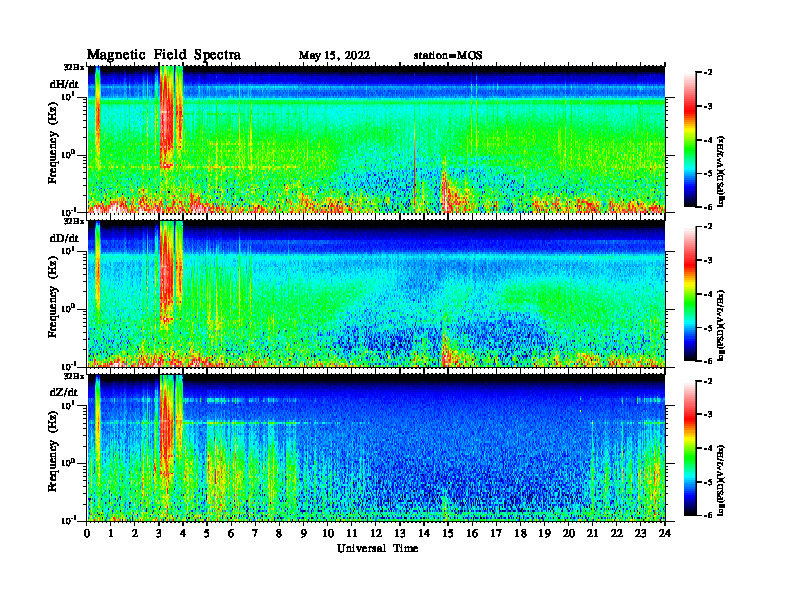792x612 pixels.
Task: Click the "-6" tick of the dH/dt colorbar
Action: (708, 207)
